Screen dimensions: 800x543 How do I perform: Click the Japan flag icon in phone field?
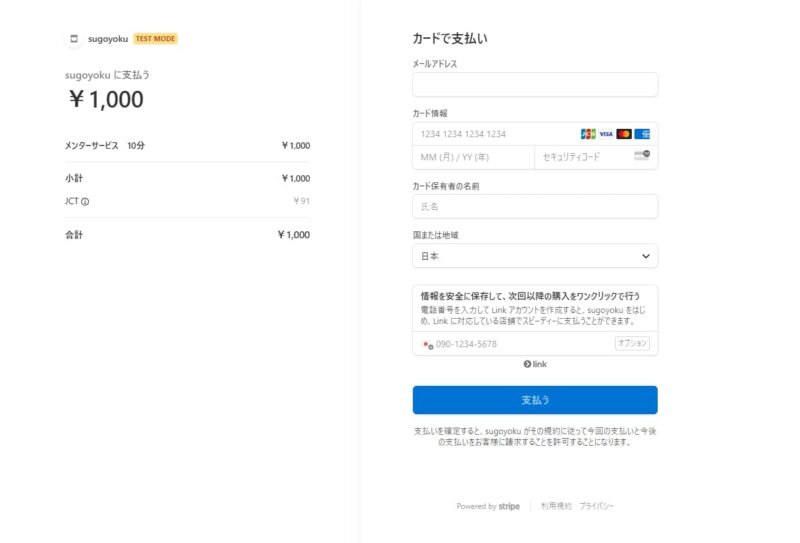click(x=427, y=344)
